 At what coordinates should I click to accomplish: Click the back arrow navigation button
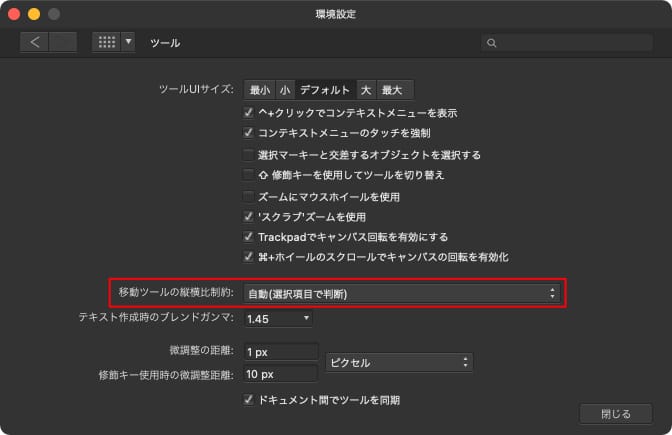(x=34, y=43)
